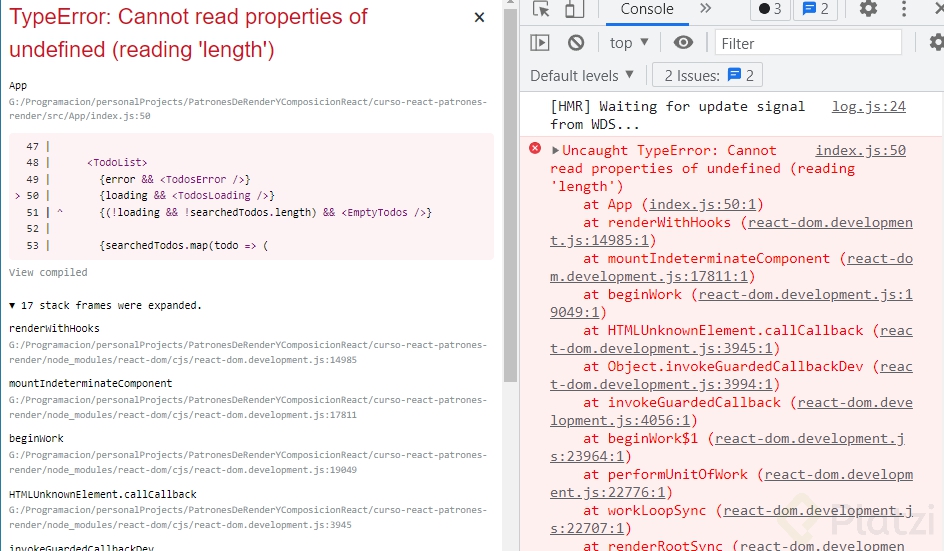The height and width of the screenshot is (551, 944).
Task: Show more DevTools tabs chevron
Action: tap(706, 8)
